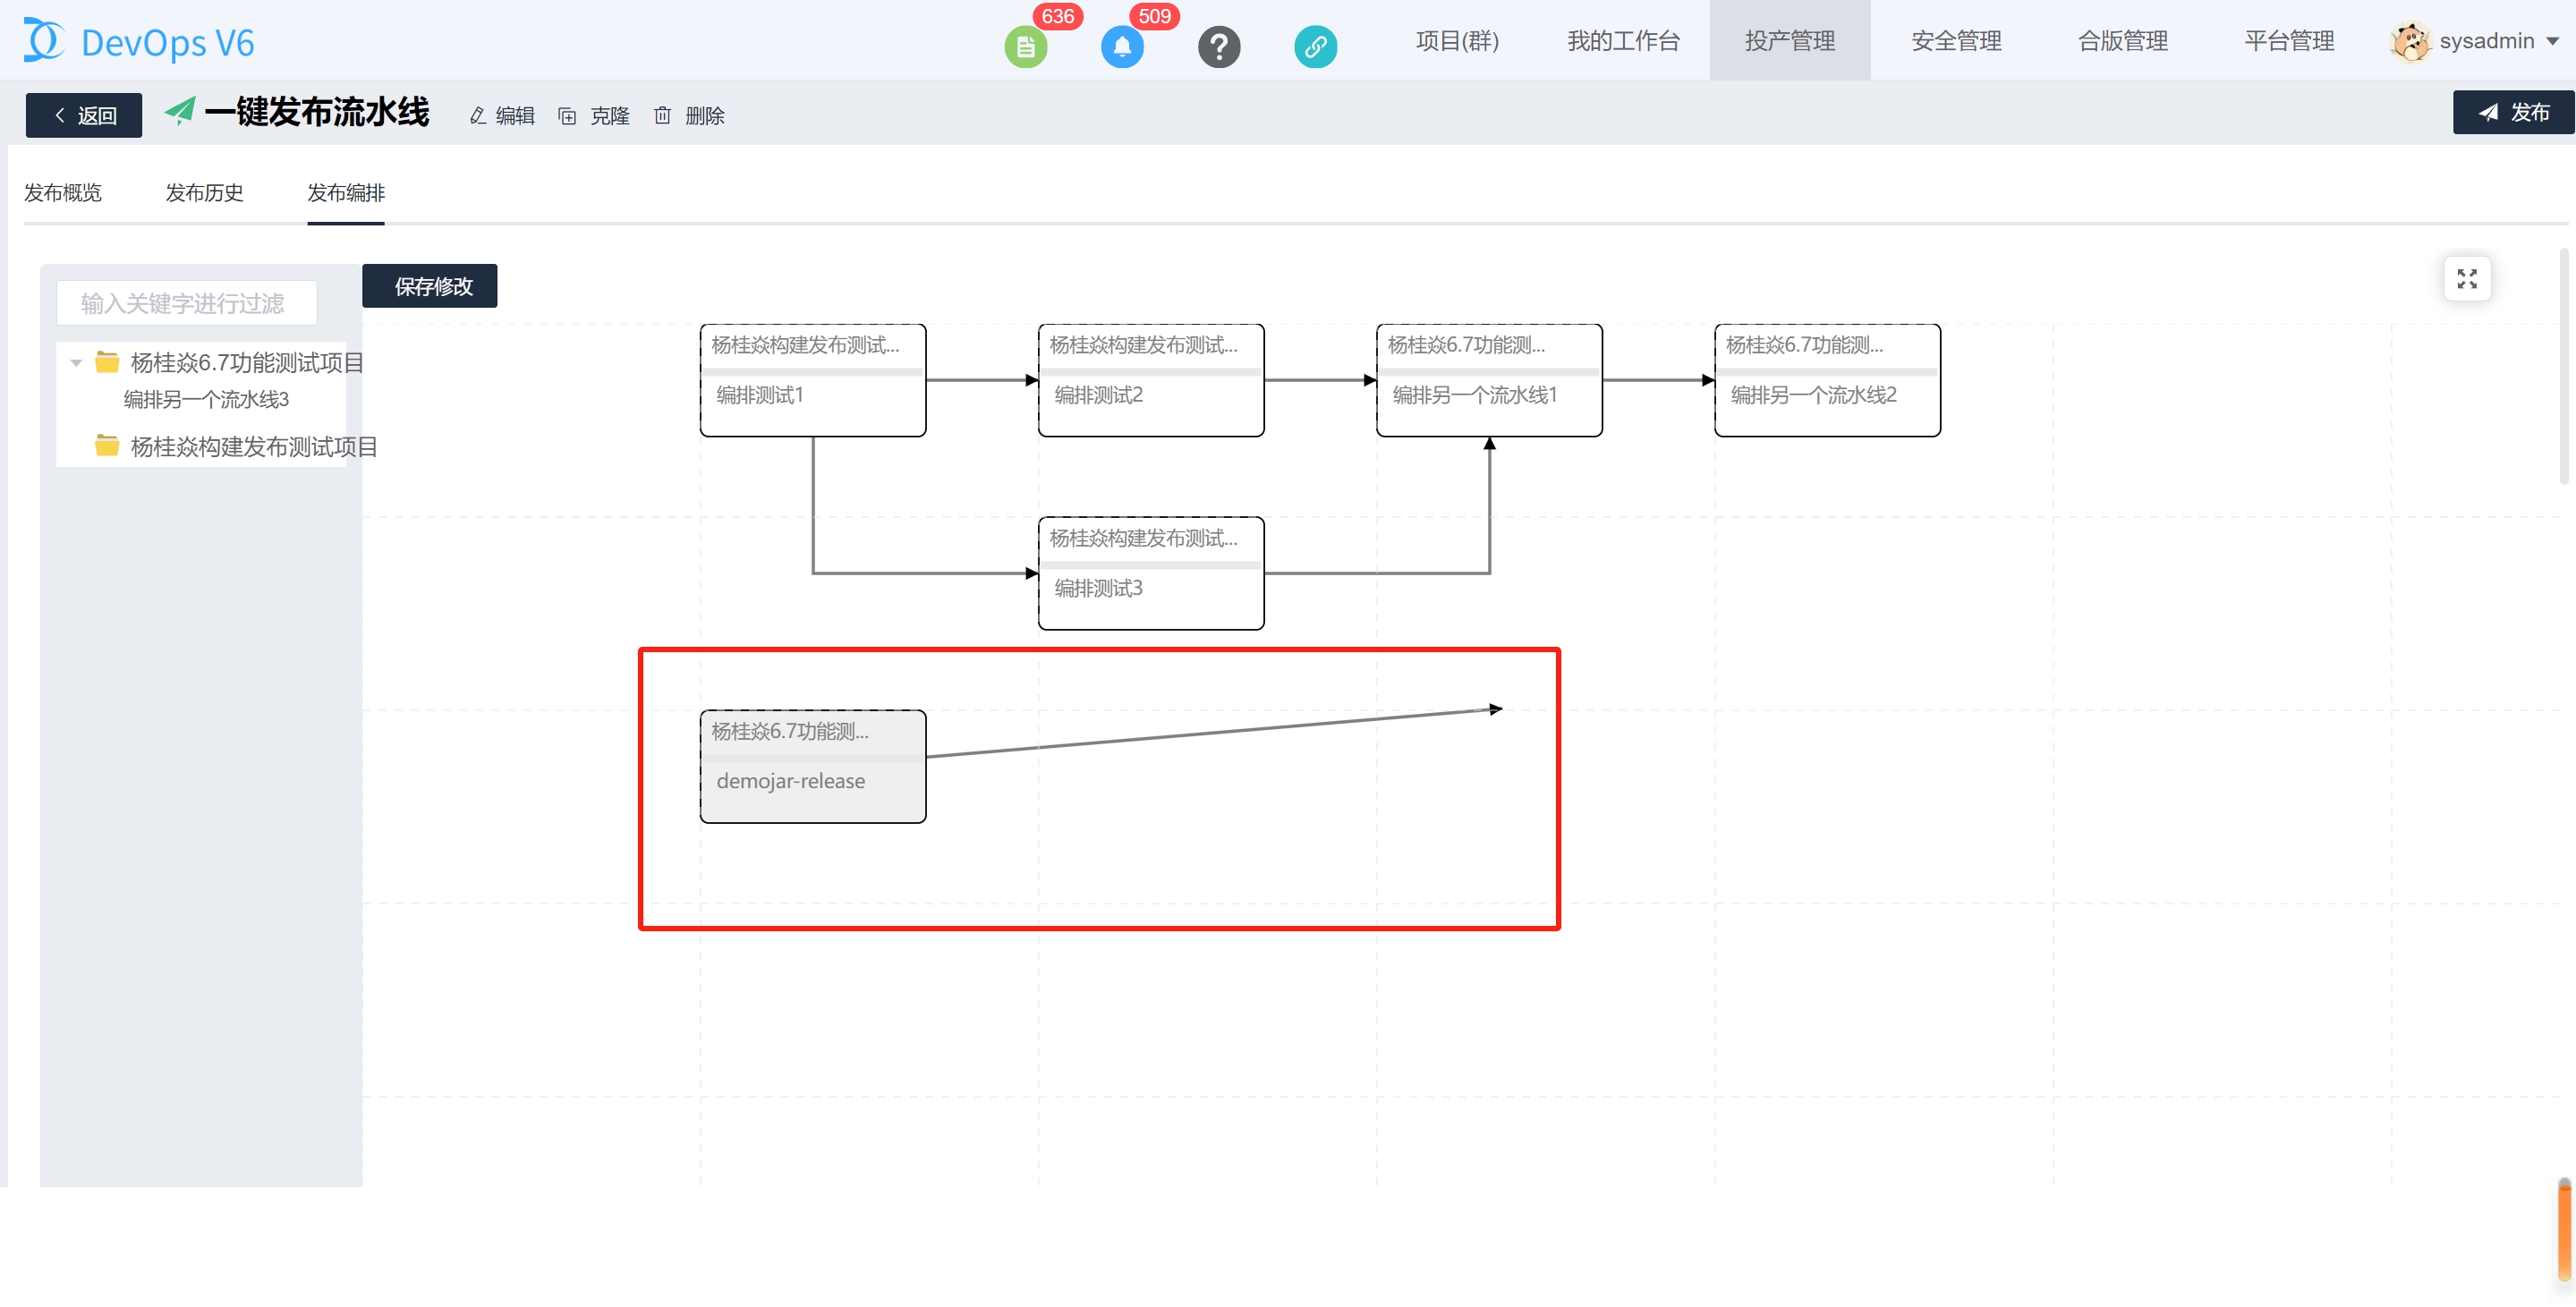Viewport: 2576px width, 1307px height.
Task: Select the demojar-release pipeline node
Action: 812,767
